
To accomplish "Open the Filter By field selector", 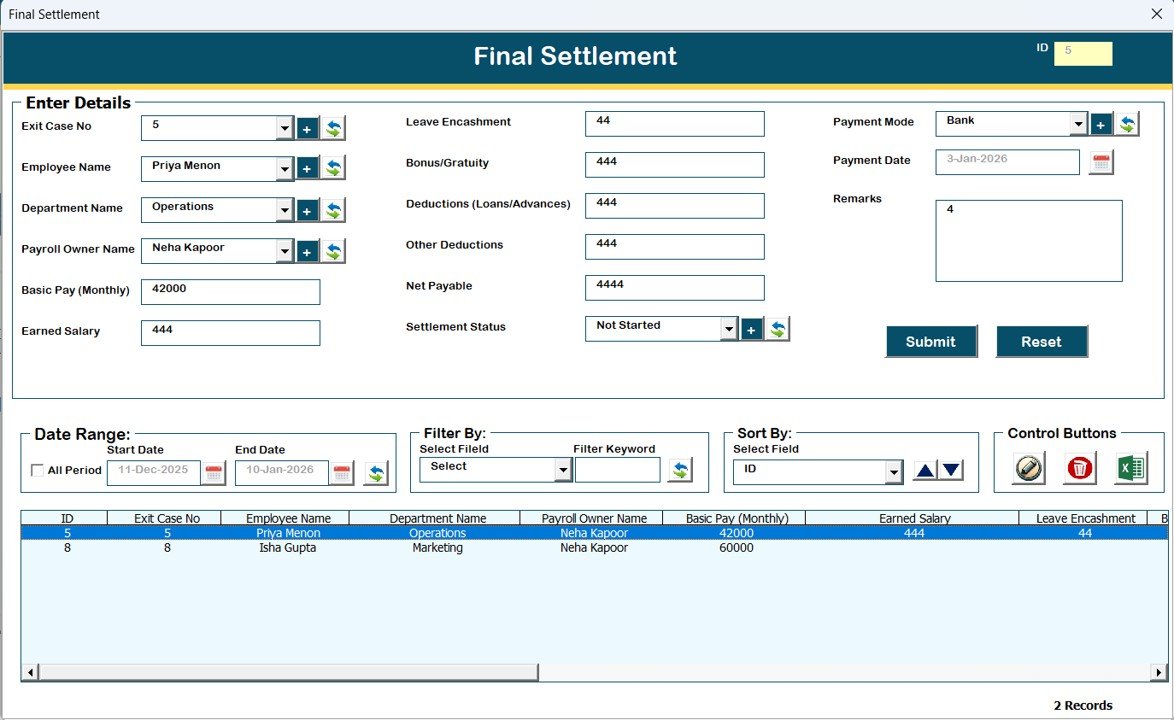I will (x=560, y=469).
